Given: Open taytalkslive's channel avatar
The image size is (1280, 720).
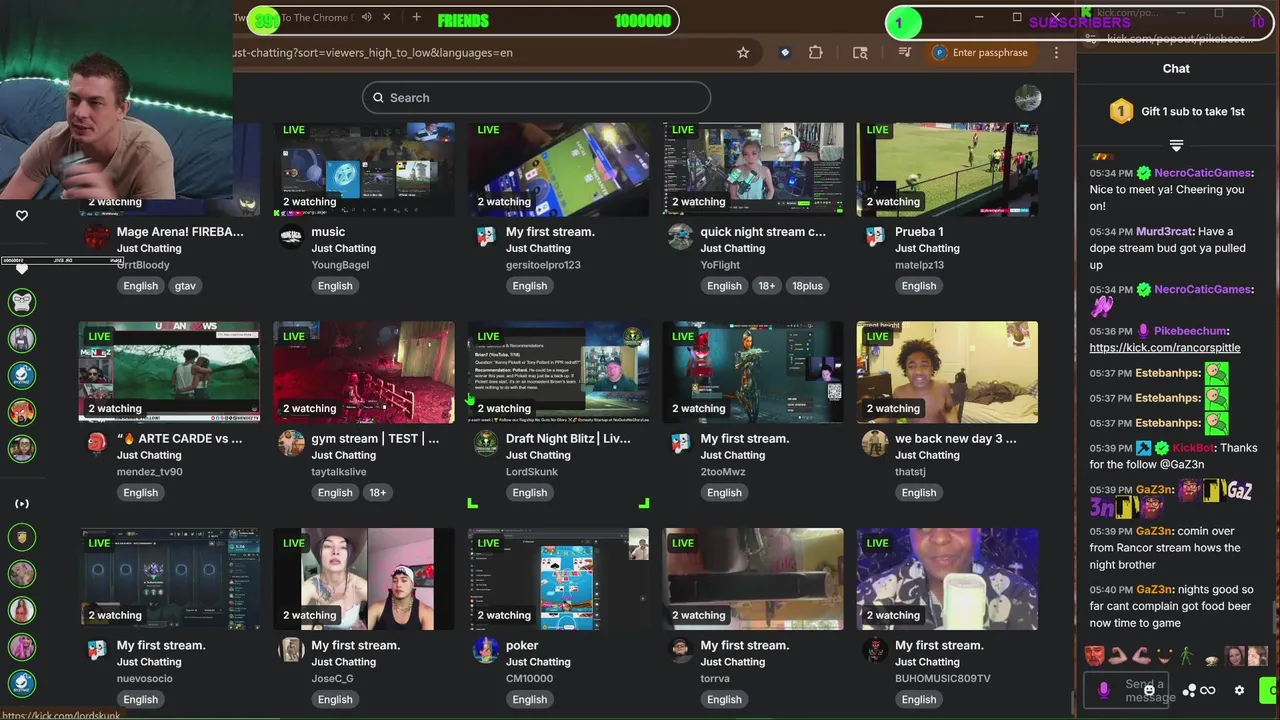Looking at the screenshot, I should [291, 444].
